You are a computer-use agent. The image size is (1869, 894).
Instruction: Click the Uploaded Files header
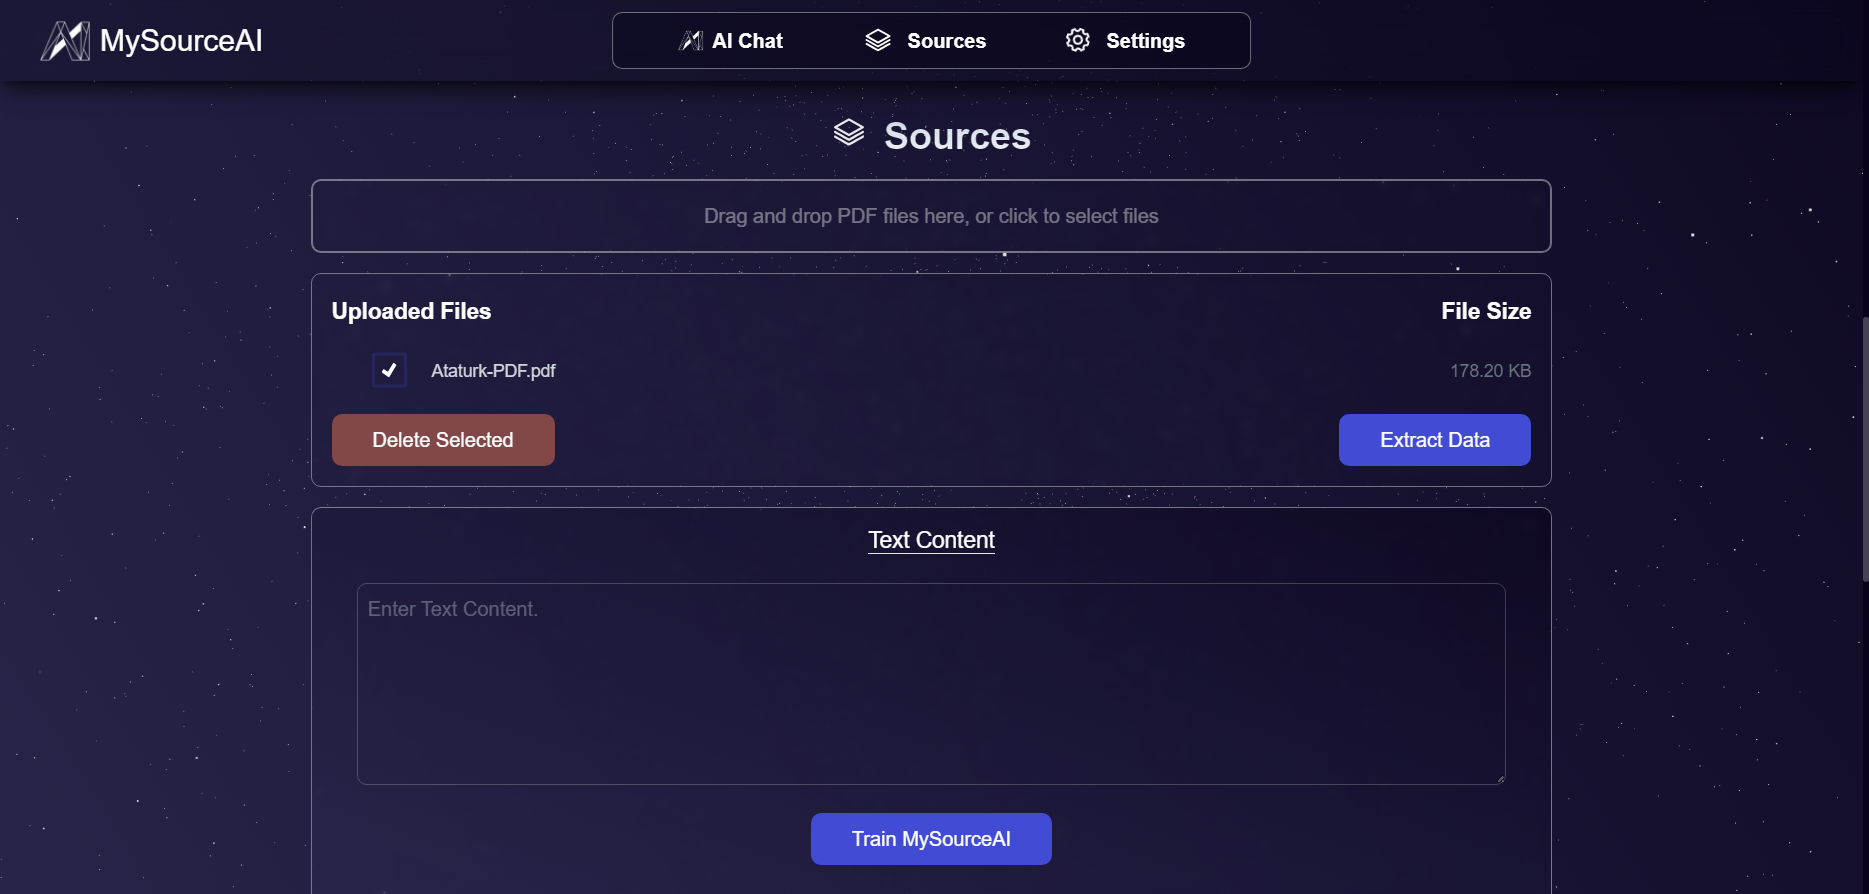(x=411, y=311)
